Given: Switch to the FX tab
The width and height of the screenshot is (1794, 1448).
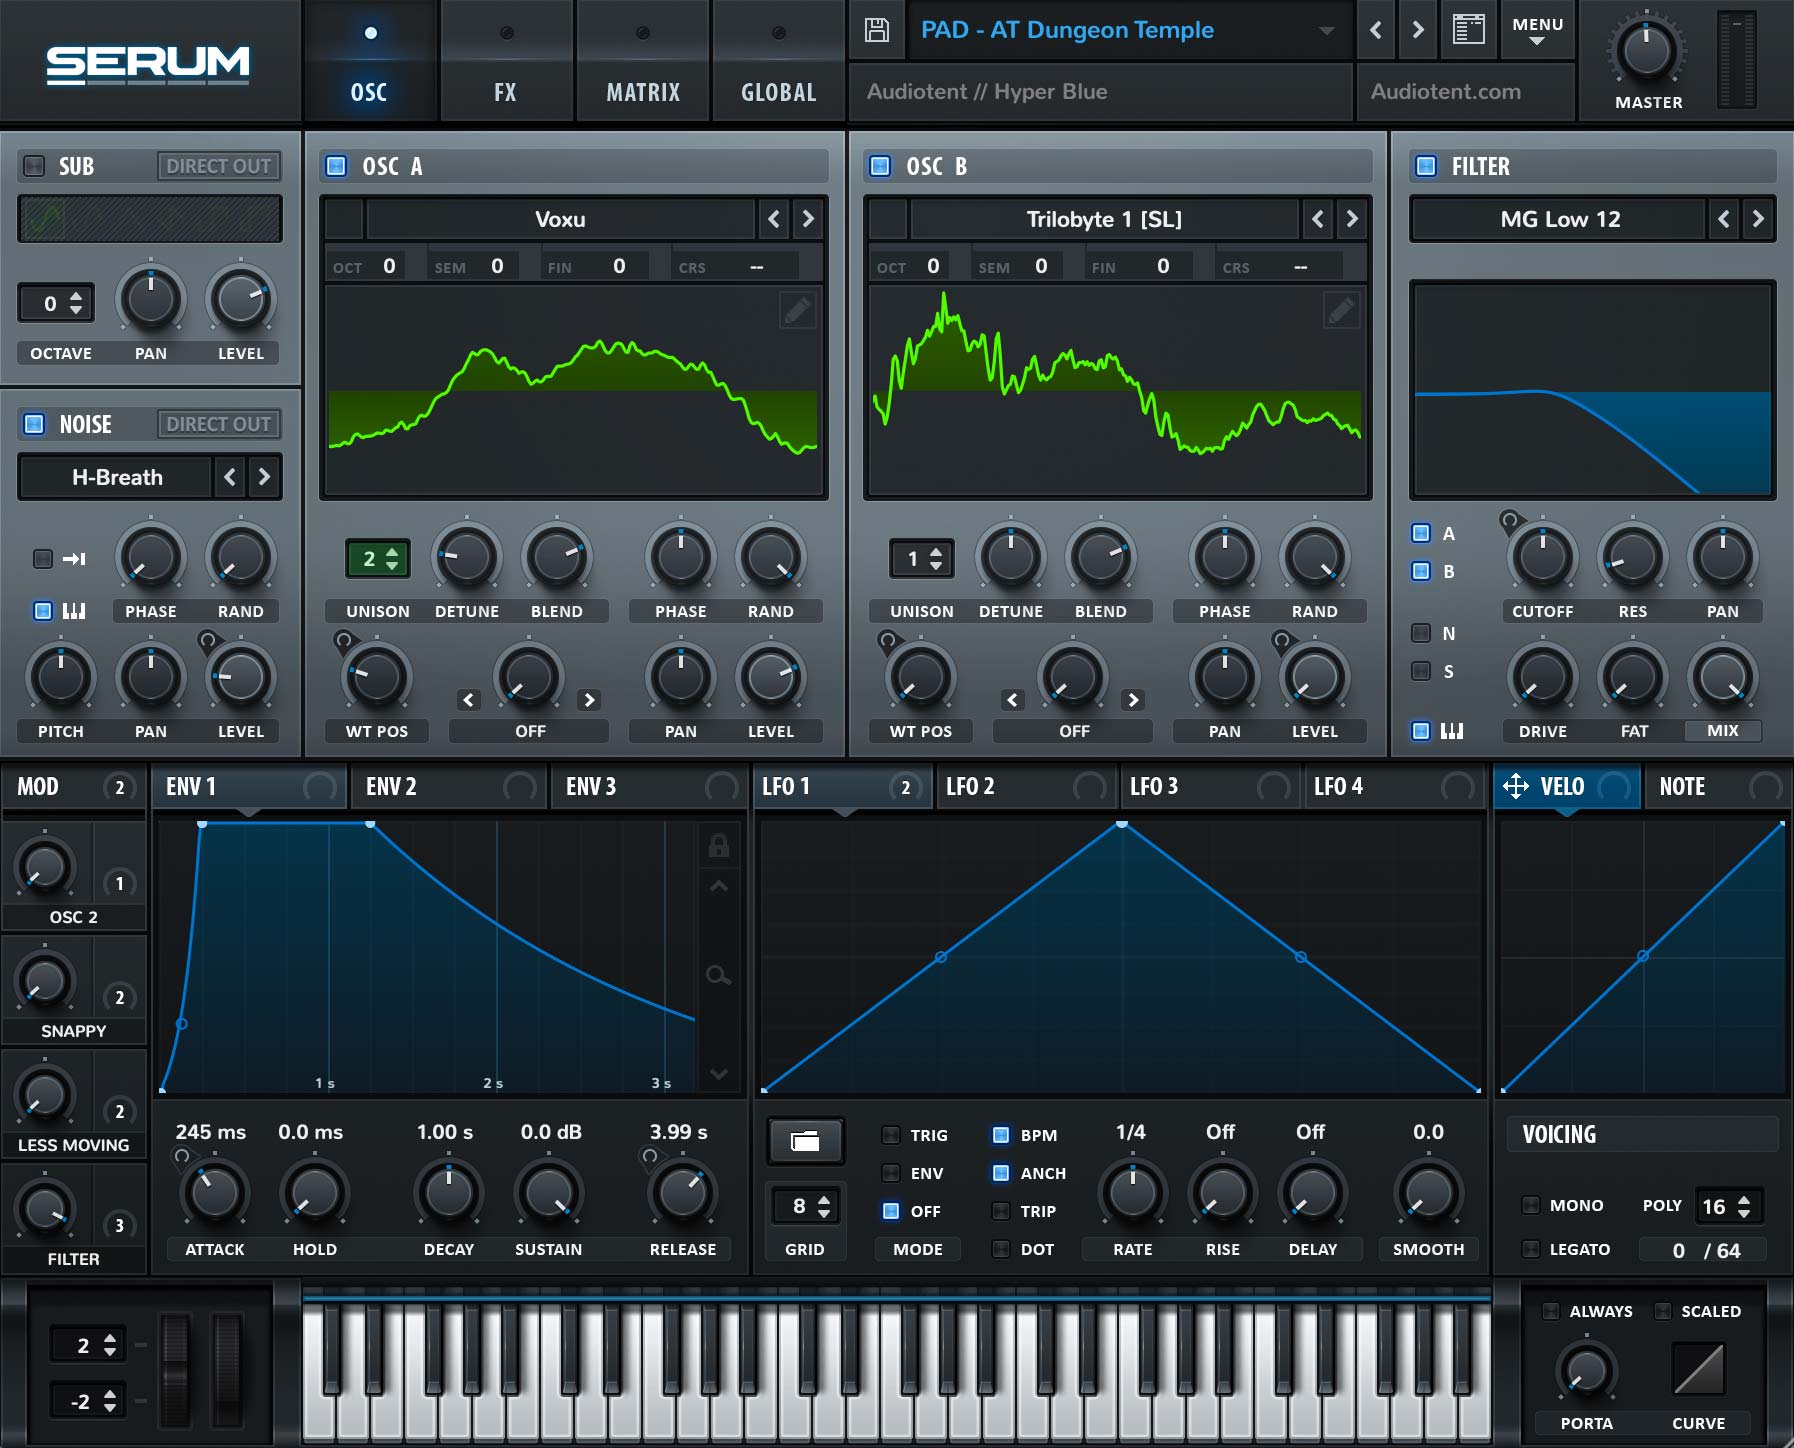Looking at the screenshot, I should [x=505, y=92].
